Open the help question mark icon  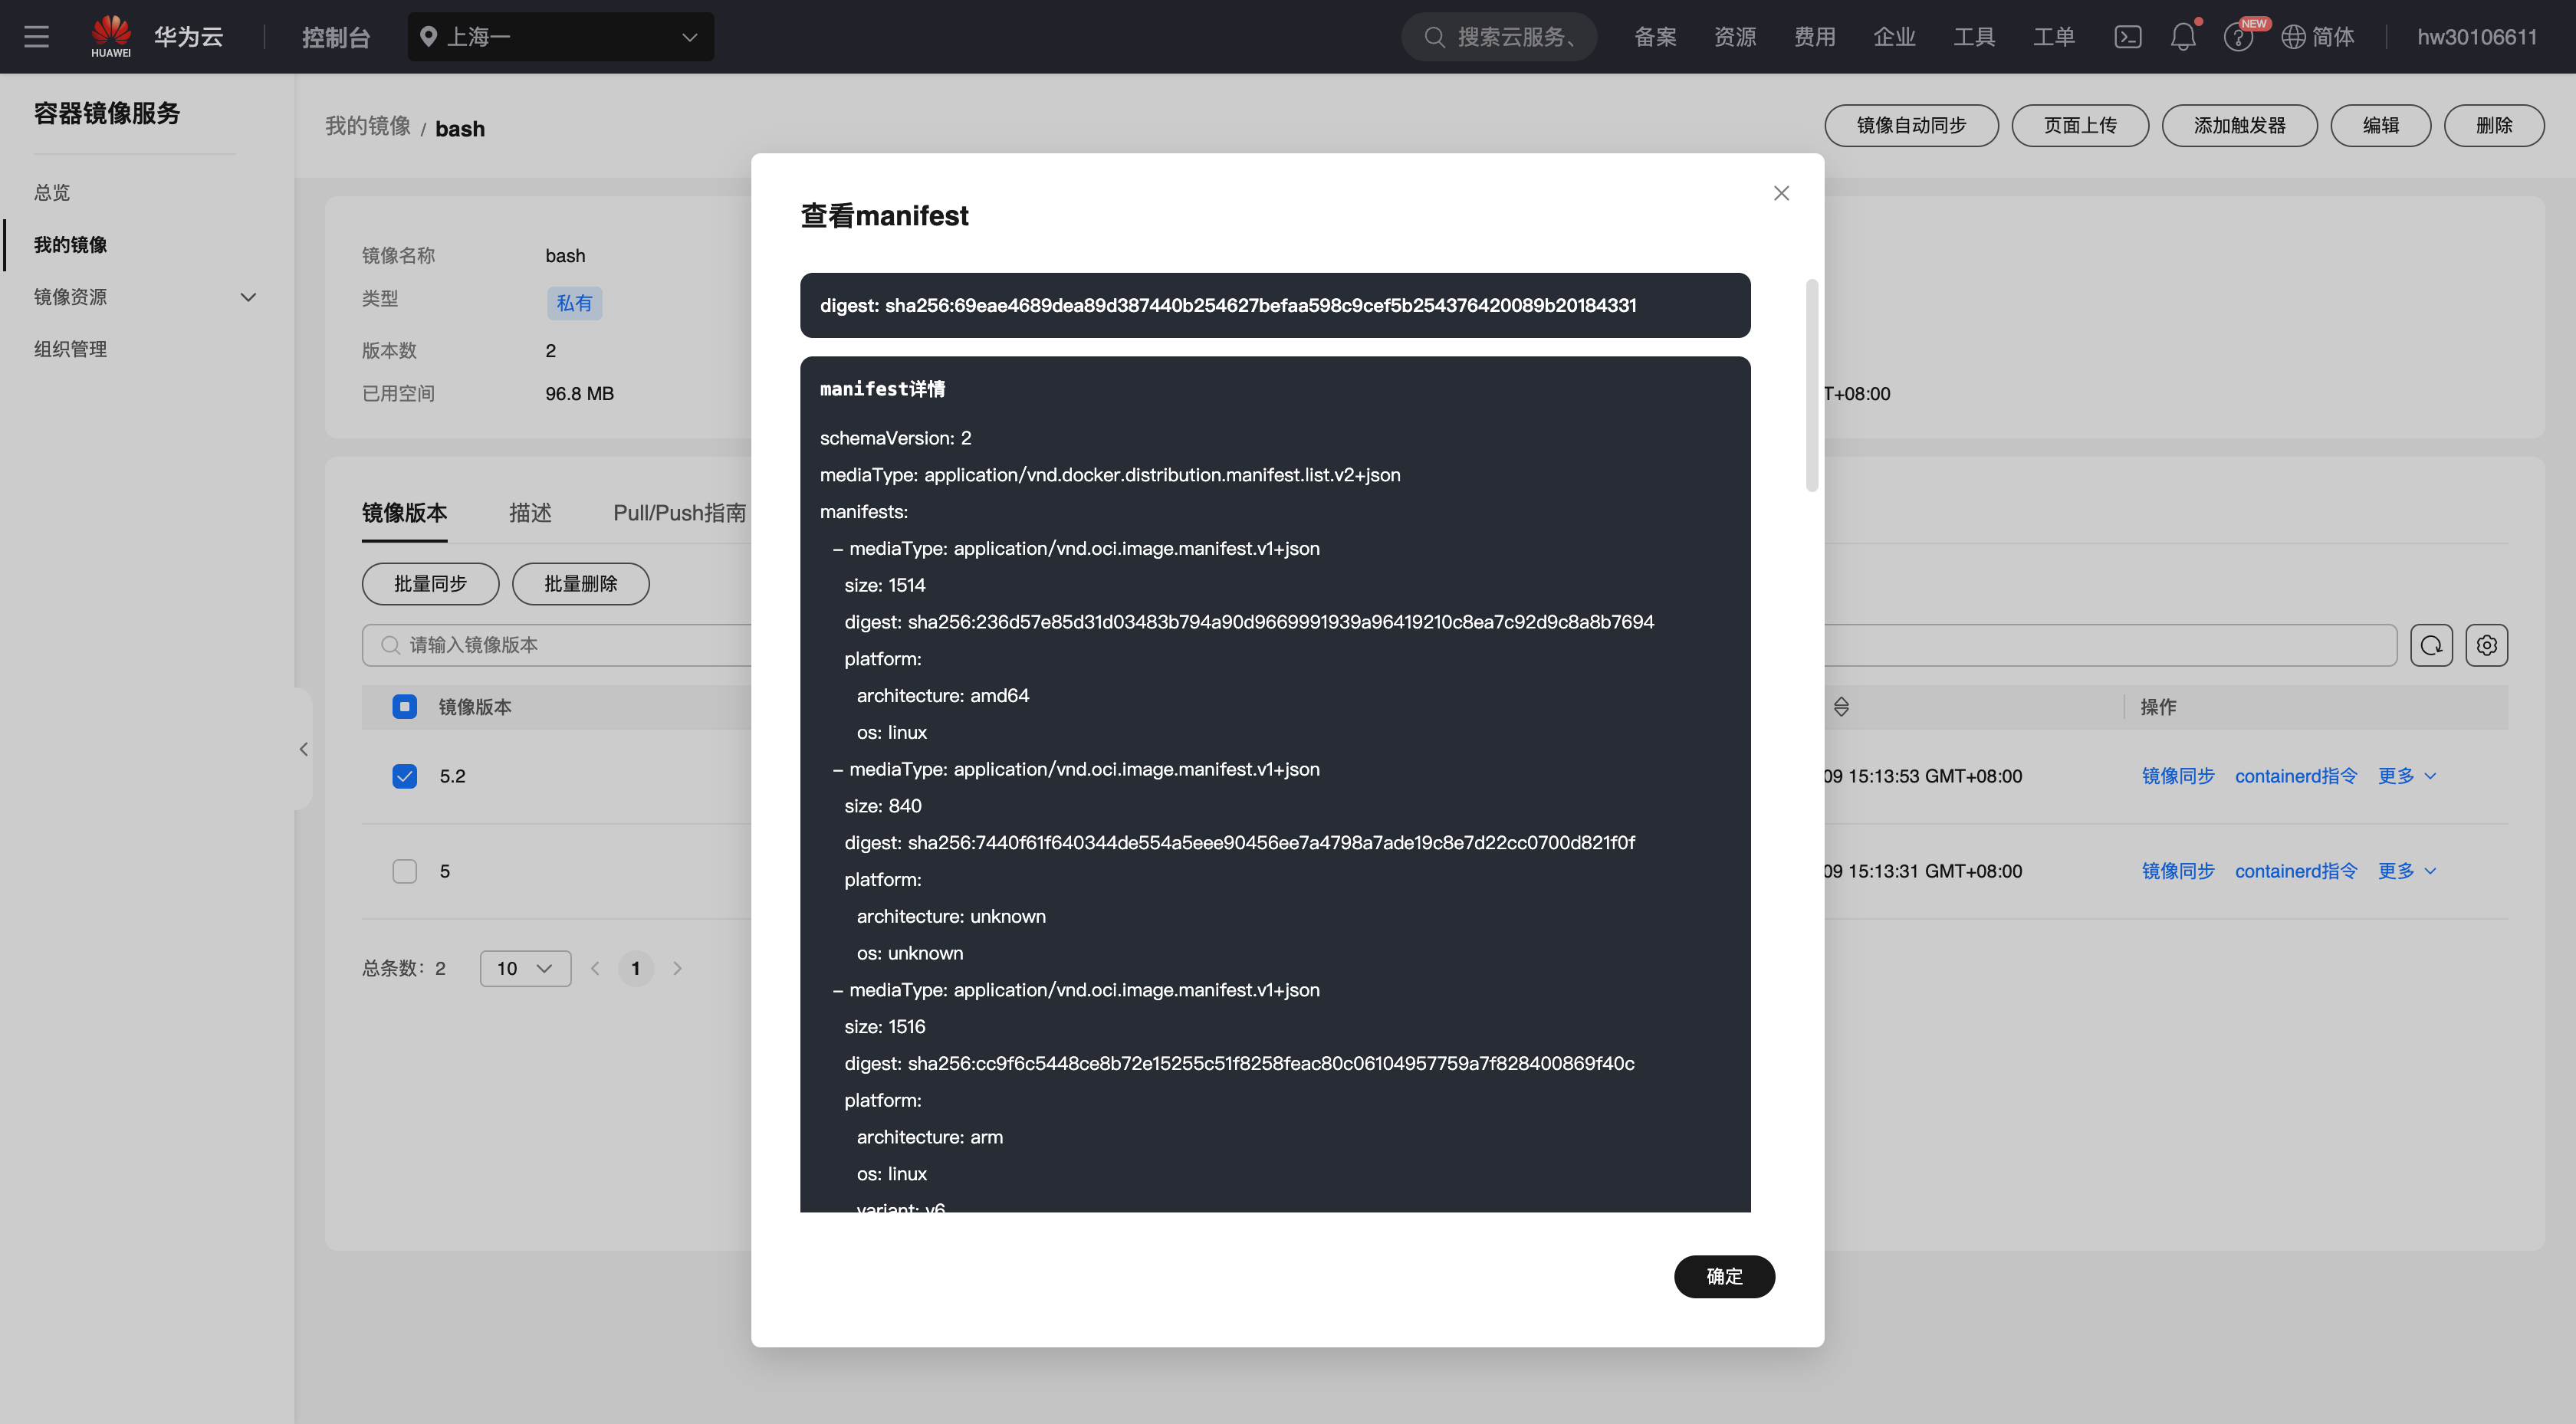coord(2238,37)
